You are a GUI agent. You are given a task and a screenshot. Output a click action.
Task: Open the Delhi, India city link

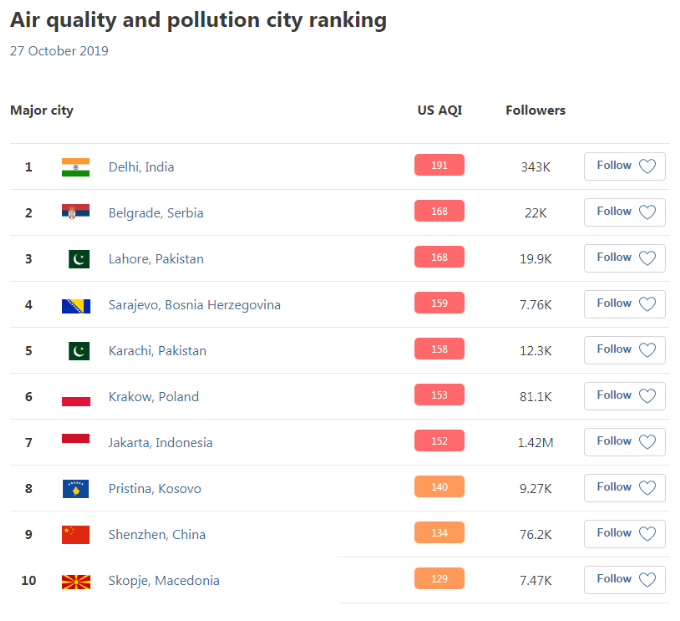tap(141, 167)
